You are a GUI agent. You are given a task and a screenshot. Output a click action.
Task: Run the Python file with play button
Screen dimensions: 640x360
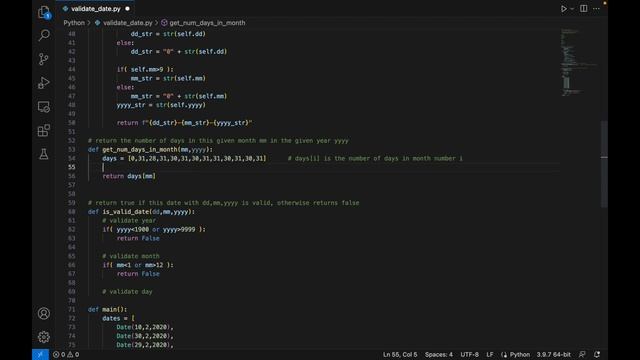click(x=564, y=9)
